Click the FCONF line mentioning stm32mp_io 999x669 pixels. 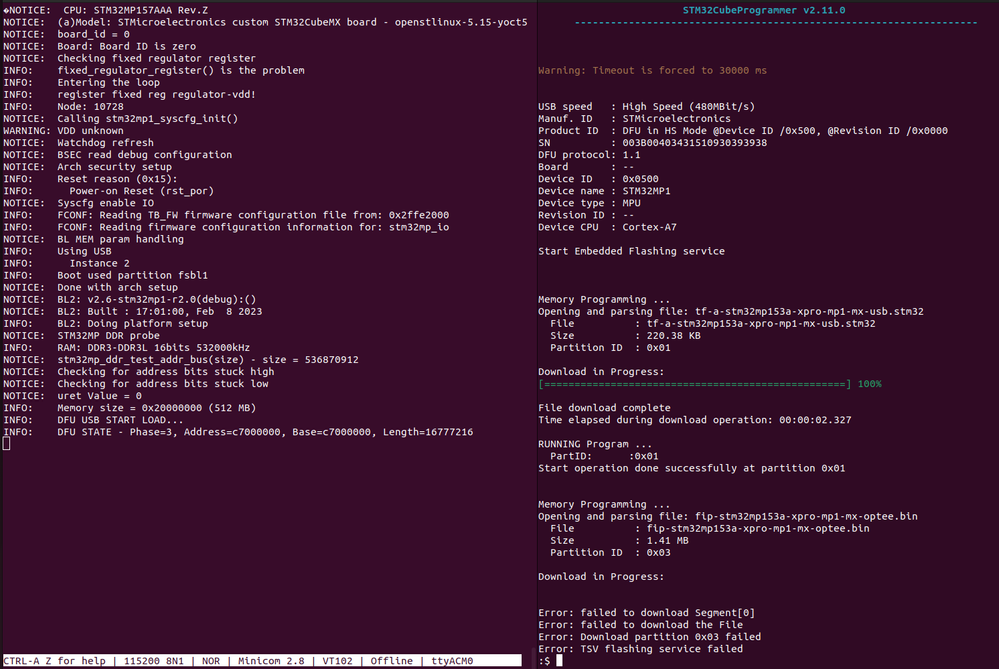(226, 227)
